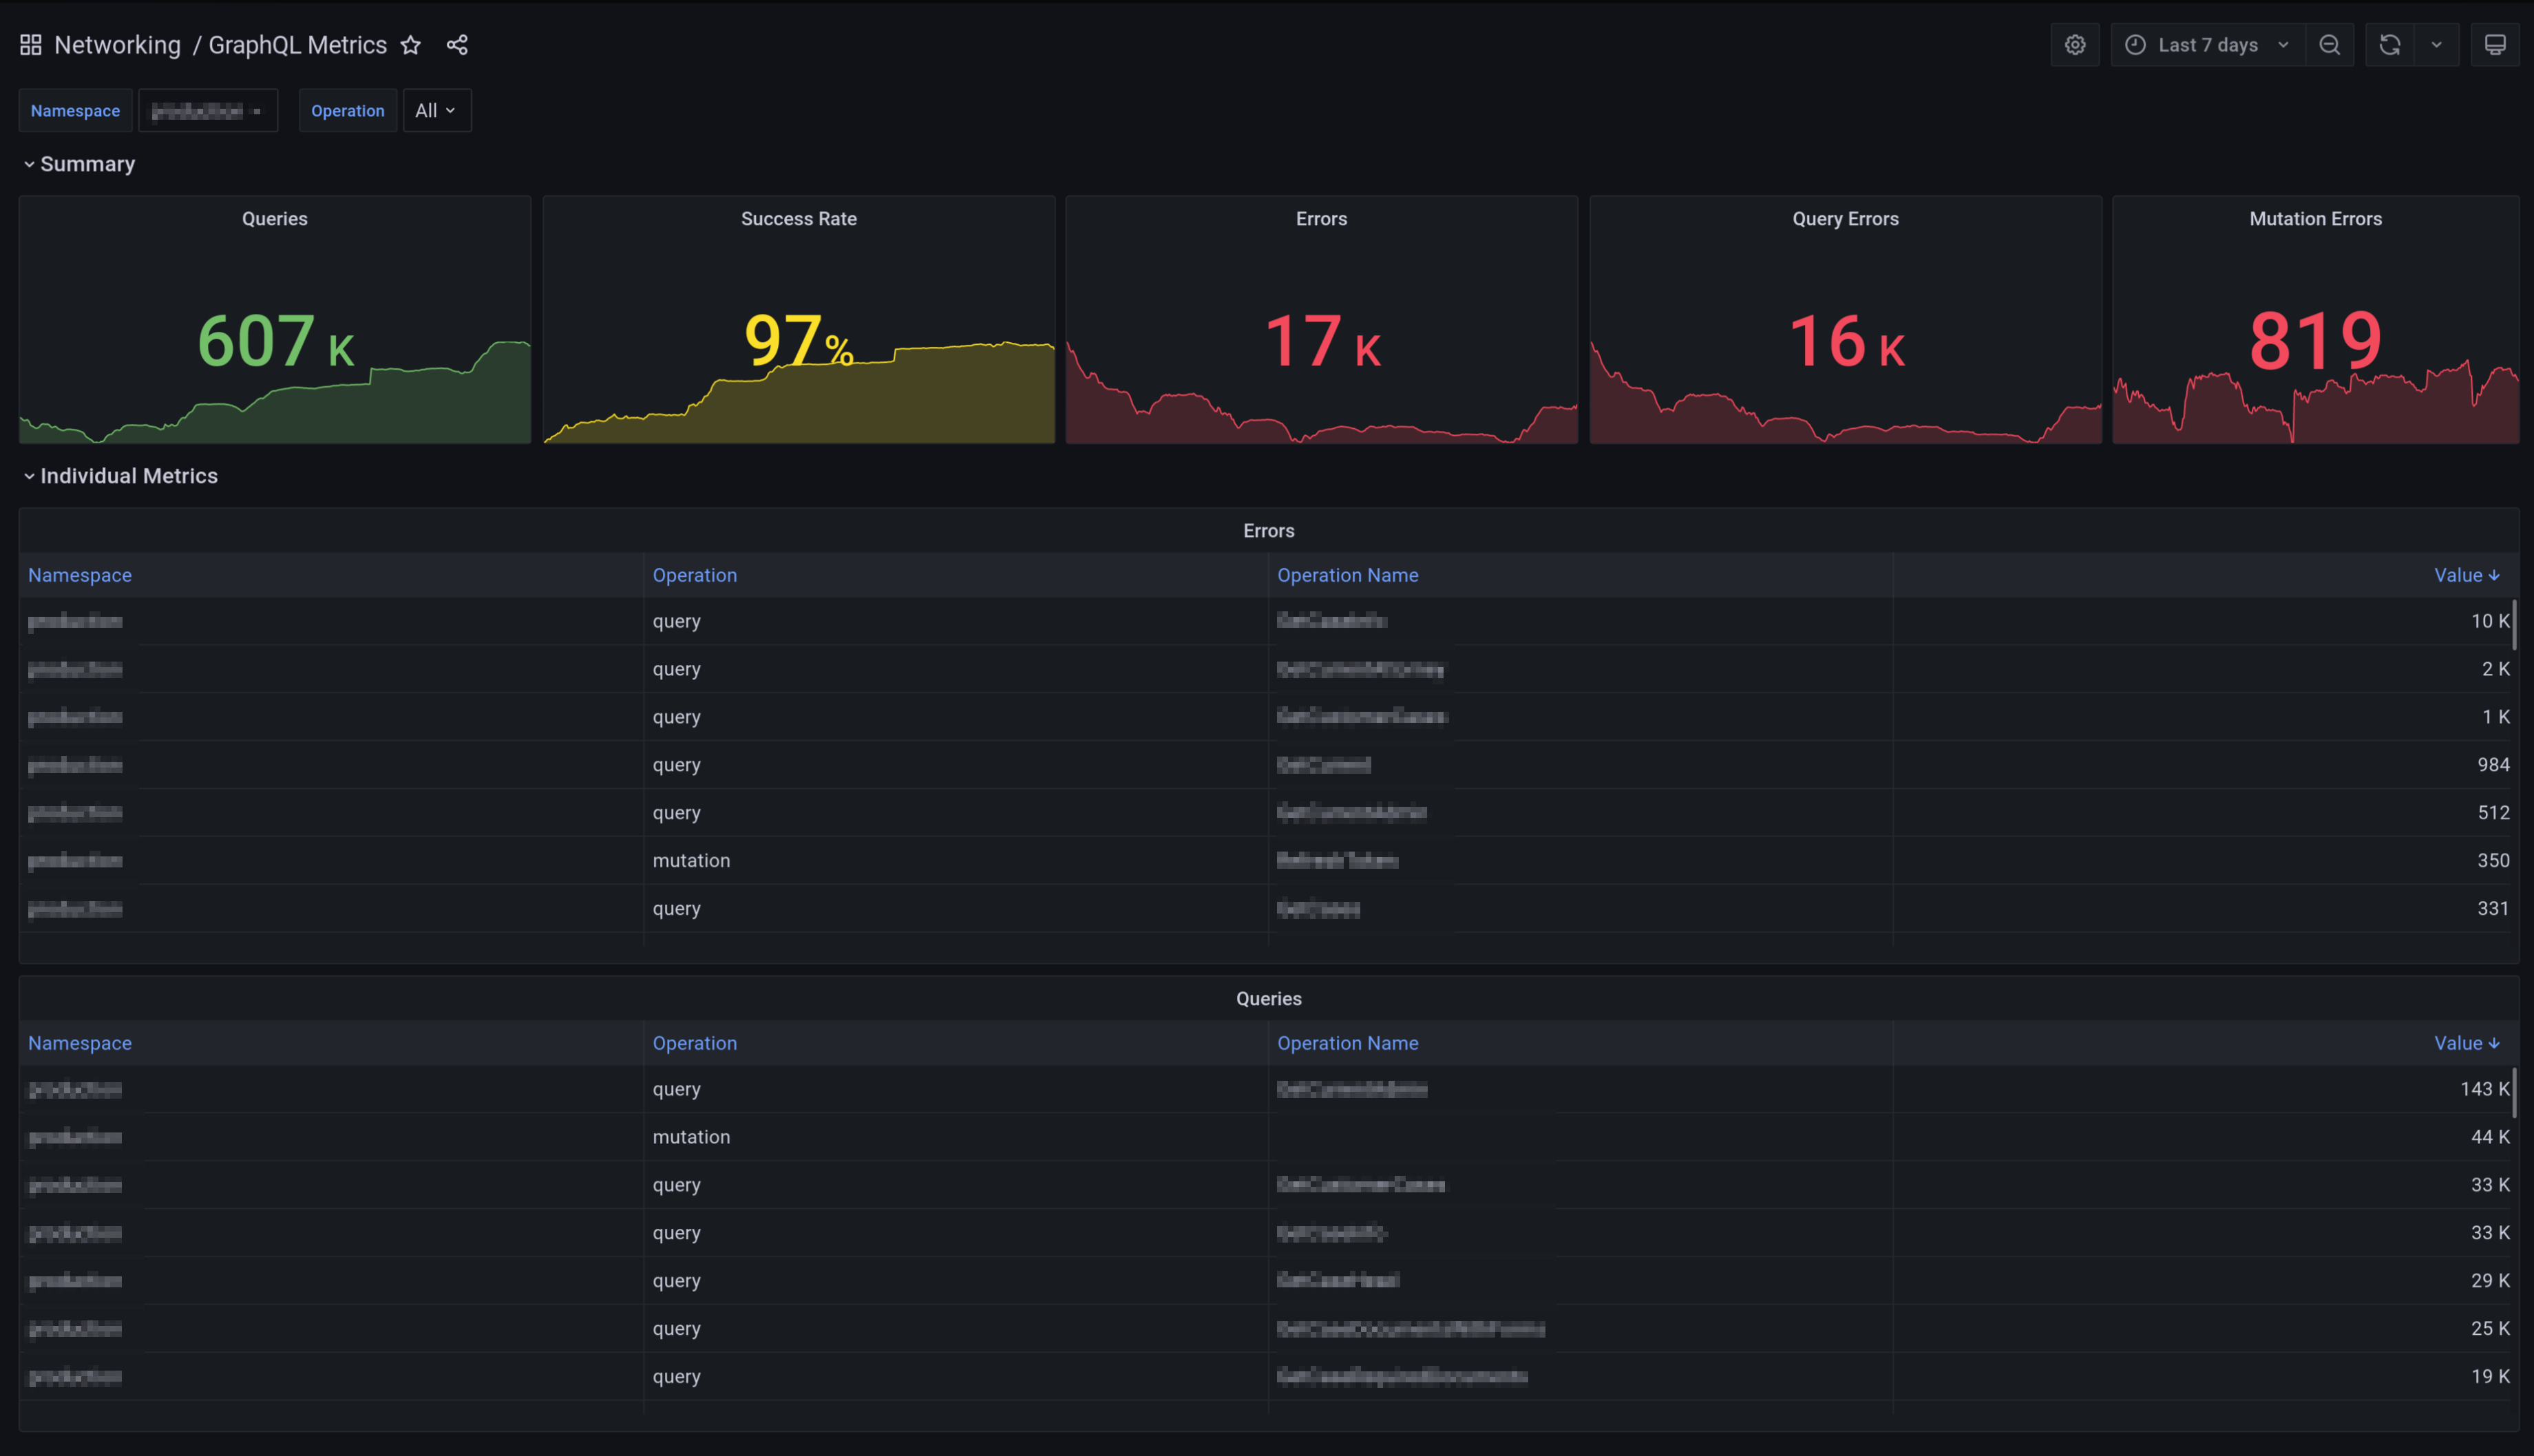2534x1456 pixels.
Task: Click the refresh dashboard icon
Action: tap(2389, 45)
